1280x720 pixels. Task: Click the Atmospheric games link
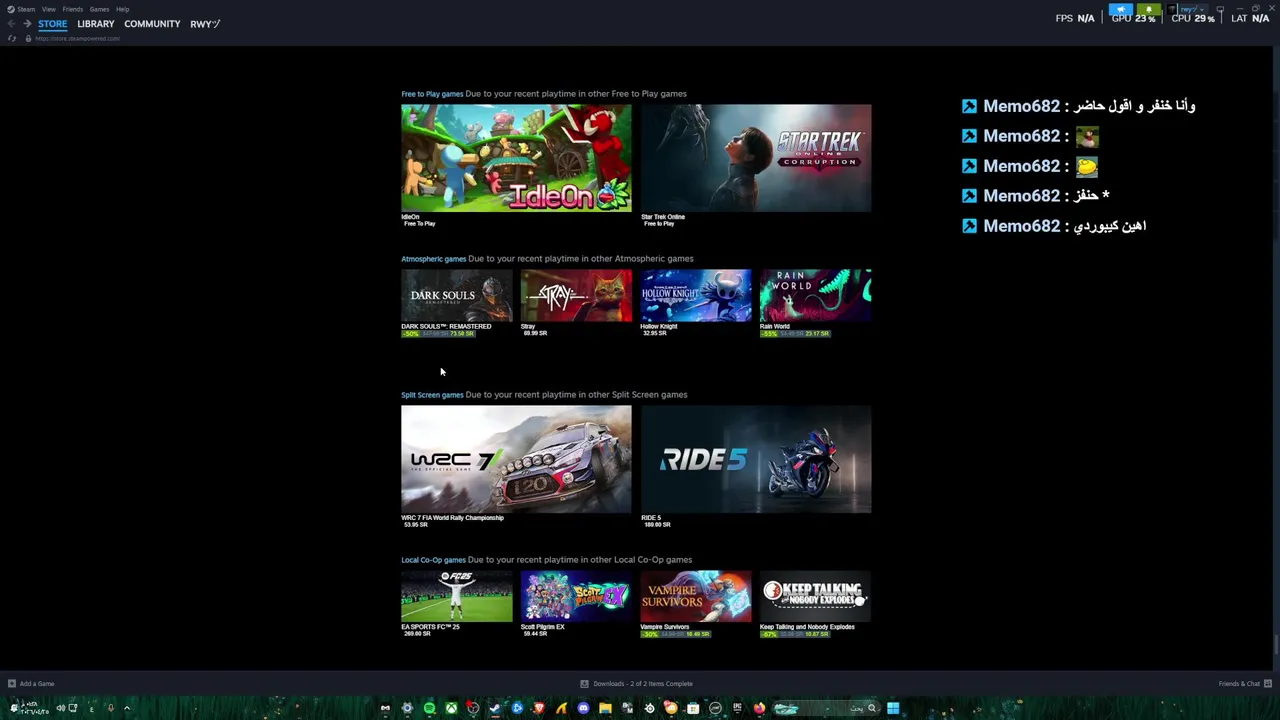434,259
